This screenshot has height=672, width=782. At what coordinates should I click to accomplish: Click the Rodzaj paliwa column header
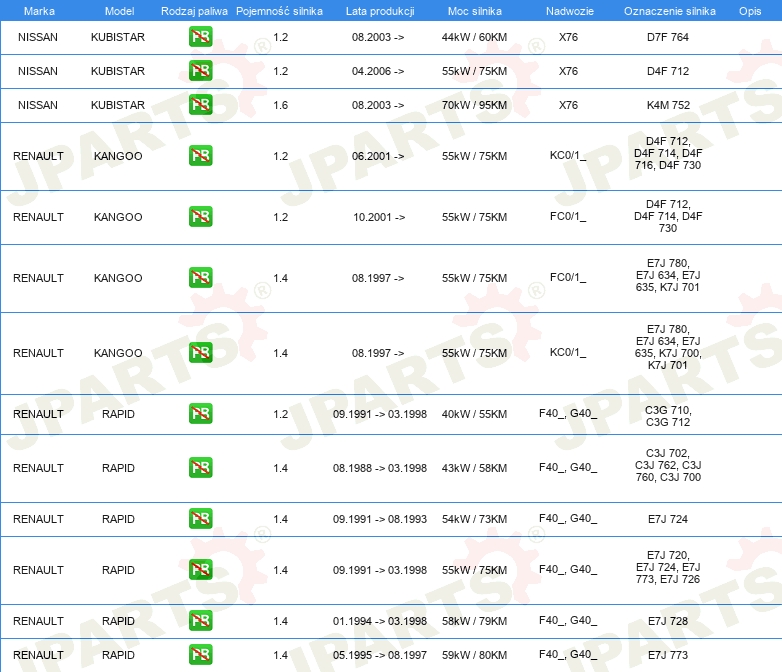coord(194,11)
